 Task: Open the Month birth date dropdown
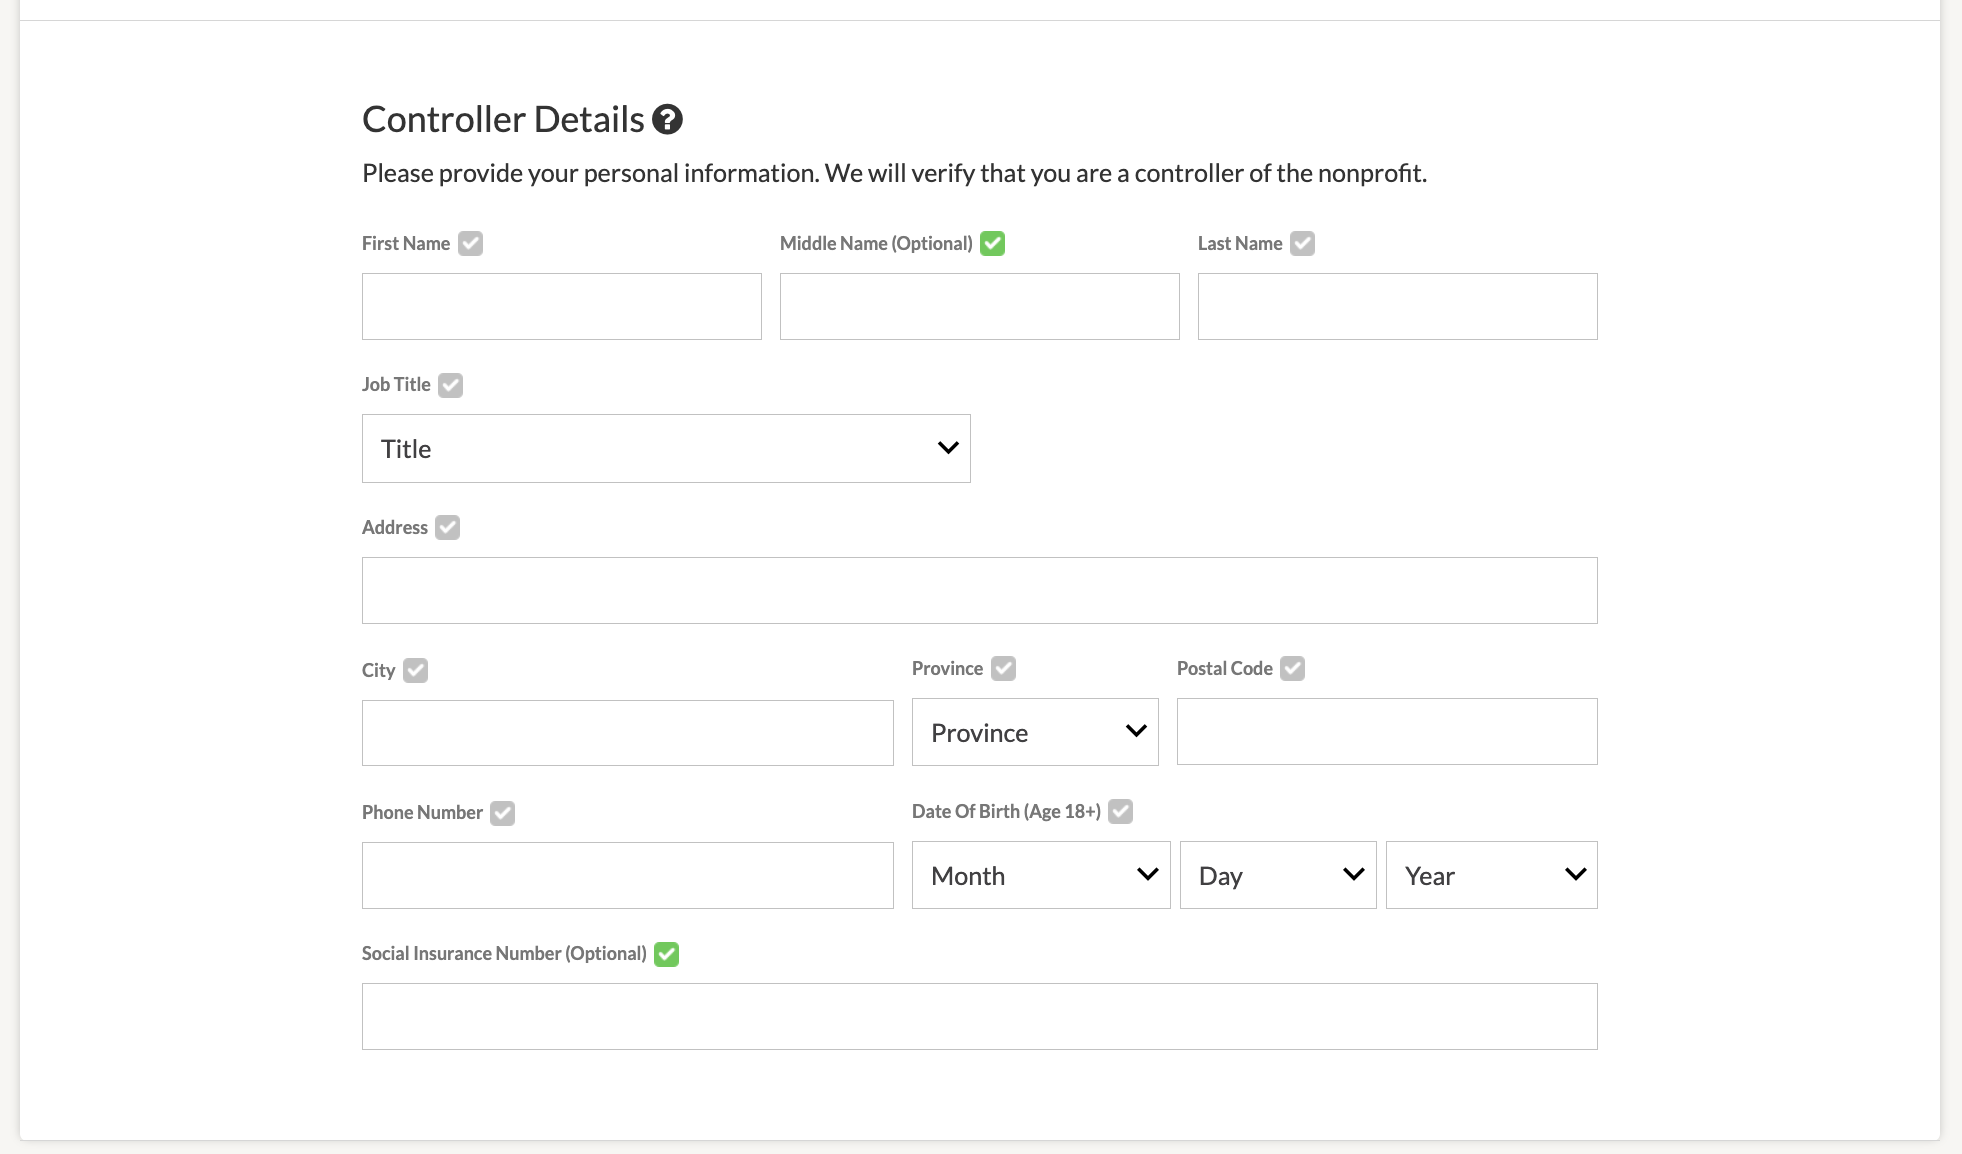(x=1041, y=875)
